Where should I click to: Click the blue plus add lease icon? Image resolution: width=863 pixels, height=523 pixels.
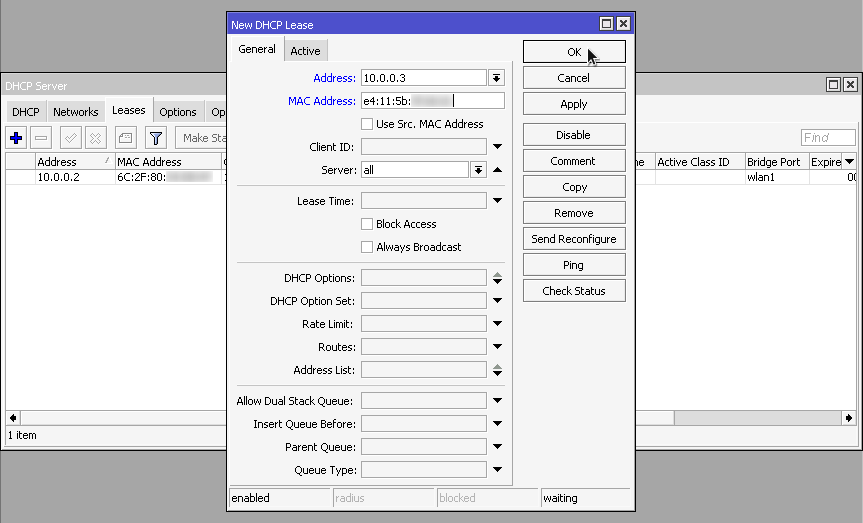pyautogui.click(x=16, y=138)
